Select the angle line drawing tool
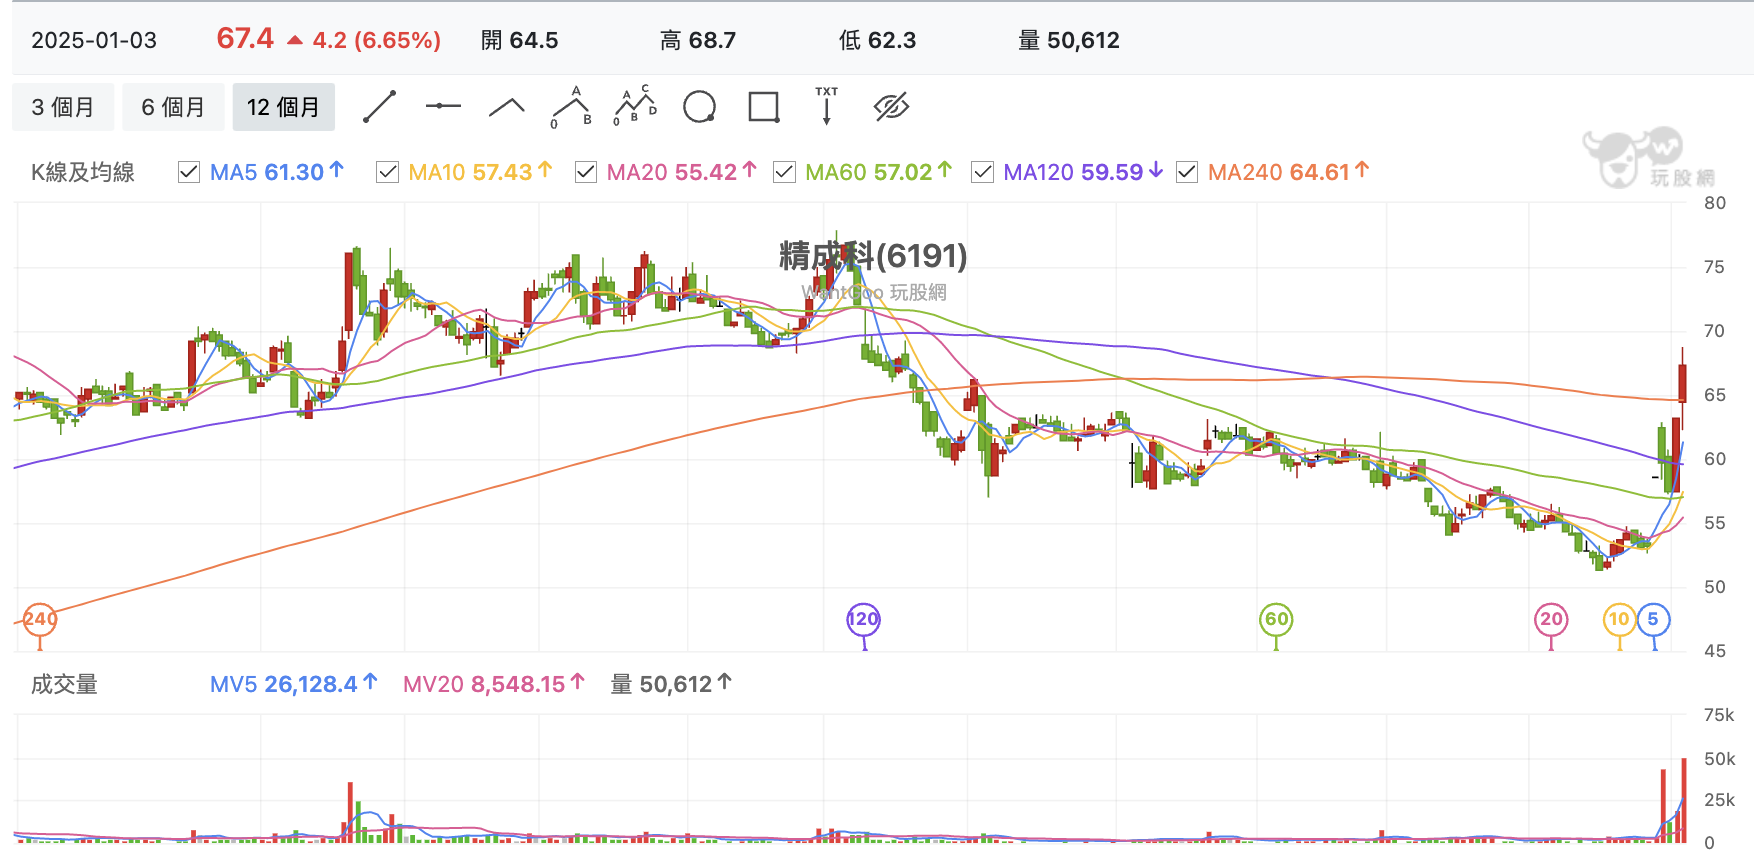The image size is (1754, 862). 507,107
